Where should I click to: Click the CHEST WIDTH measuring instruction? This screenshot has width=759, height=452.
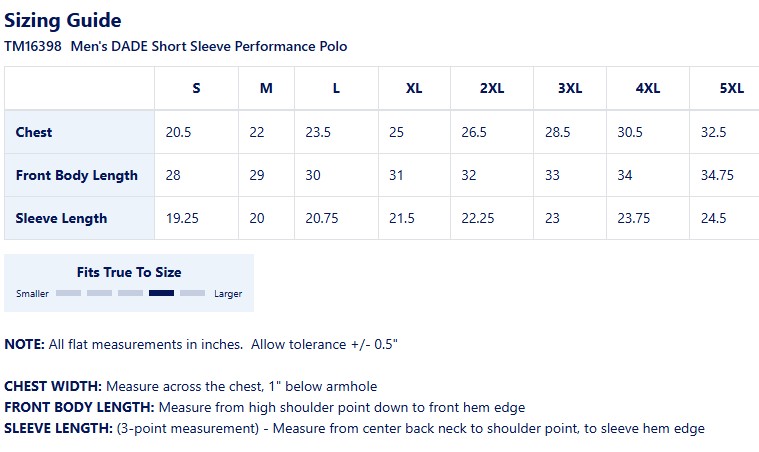click(190, 386)
